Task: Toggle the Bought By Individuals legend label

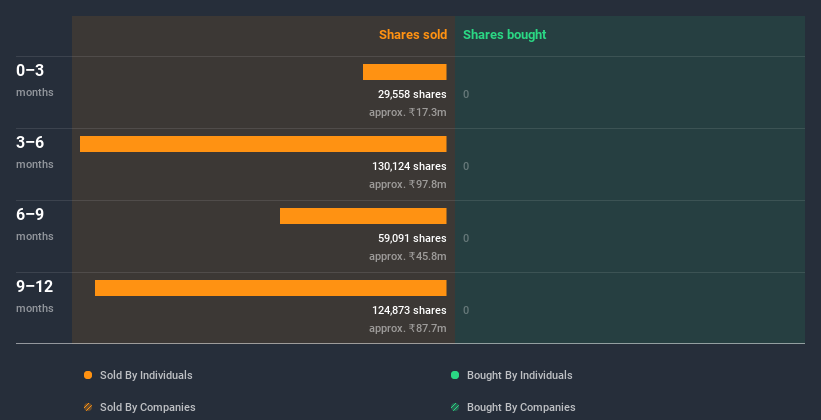Action: pos(519,375)
